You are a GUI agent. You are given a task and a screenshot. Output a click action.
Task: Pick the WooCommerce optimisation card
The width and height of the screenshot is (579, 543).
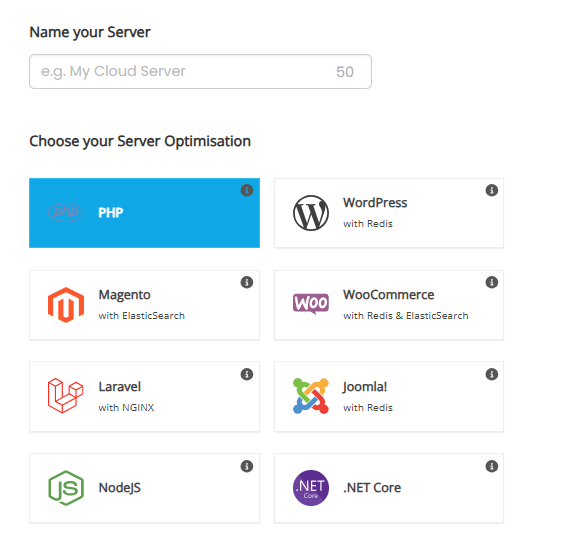(389, 305)
